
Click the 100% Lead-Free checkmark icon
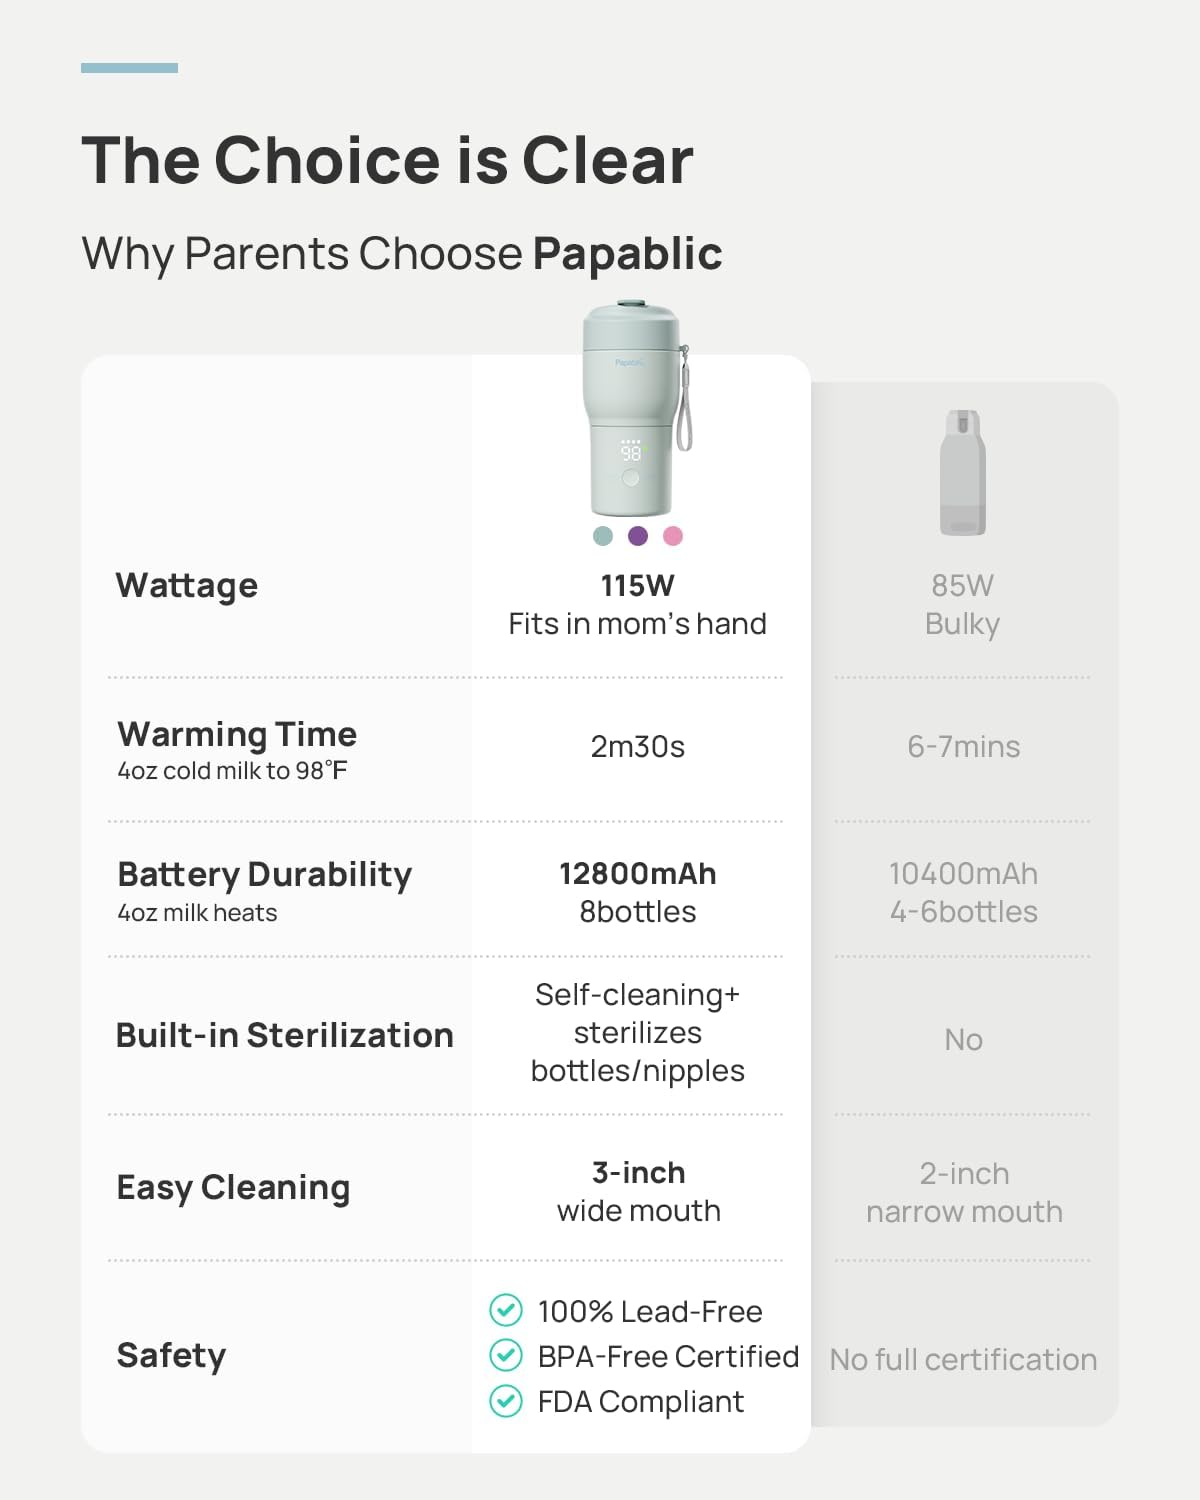click(506, 1310)
